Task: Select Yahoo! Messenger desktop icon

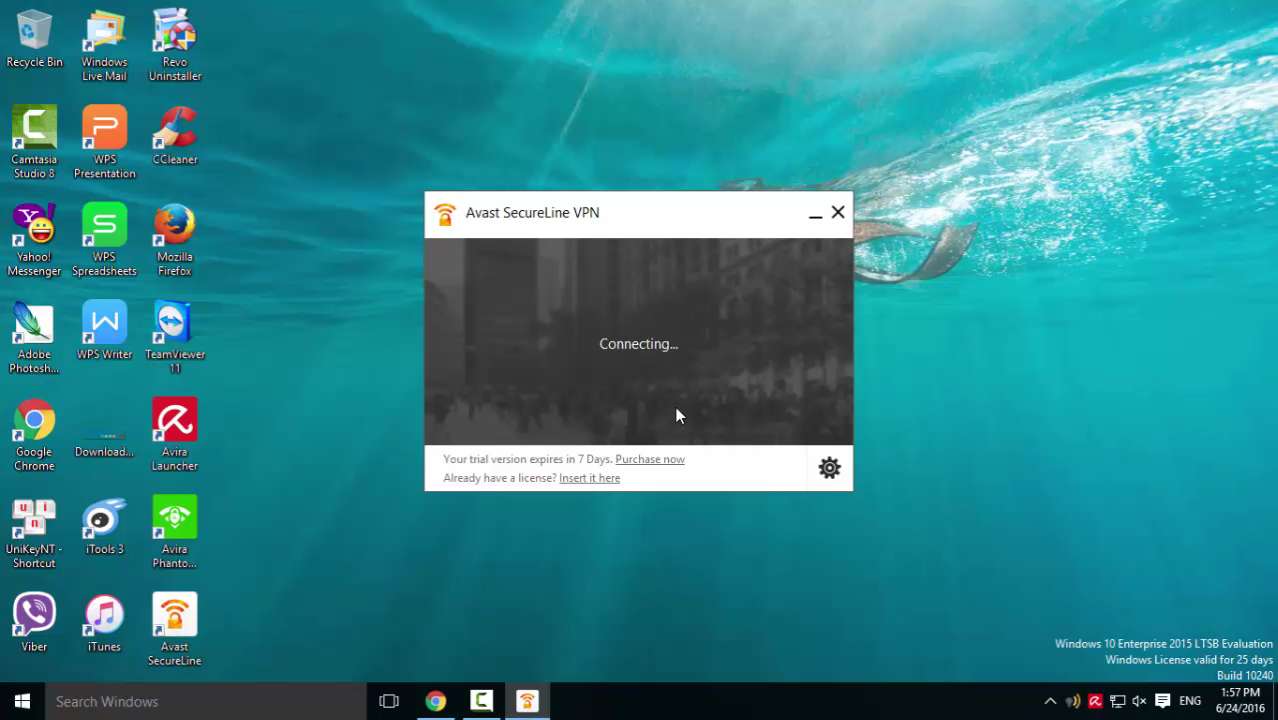Action: coord(34,241)
